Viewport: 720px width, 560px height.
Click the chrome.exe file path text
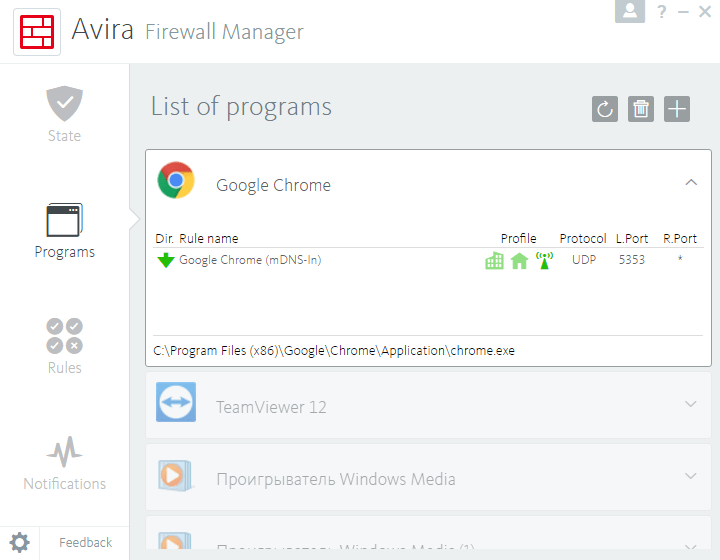[334, 351]
